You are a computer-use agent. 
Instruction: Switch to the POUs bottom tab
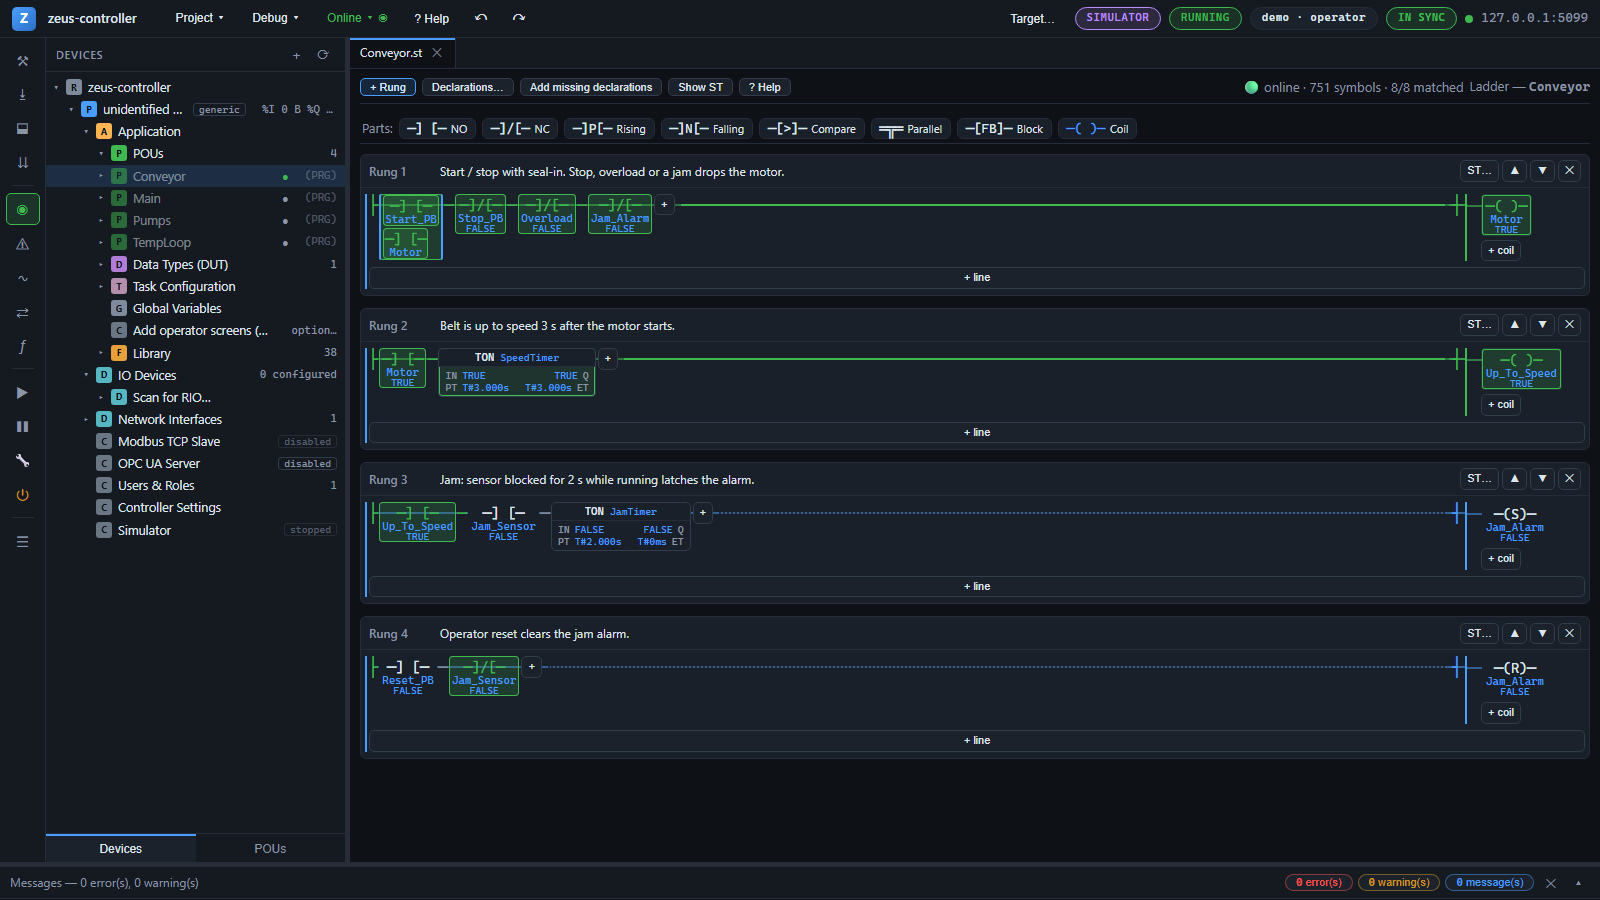270,849
